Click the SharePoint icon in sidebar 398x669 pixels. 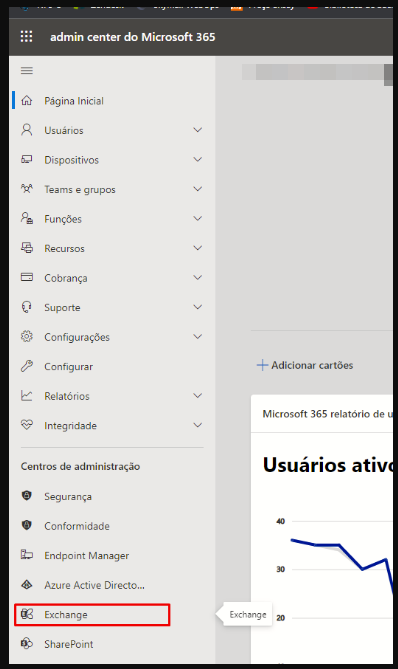coord(27,643)
